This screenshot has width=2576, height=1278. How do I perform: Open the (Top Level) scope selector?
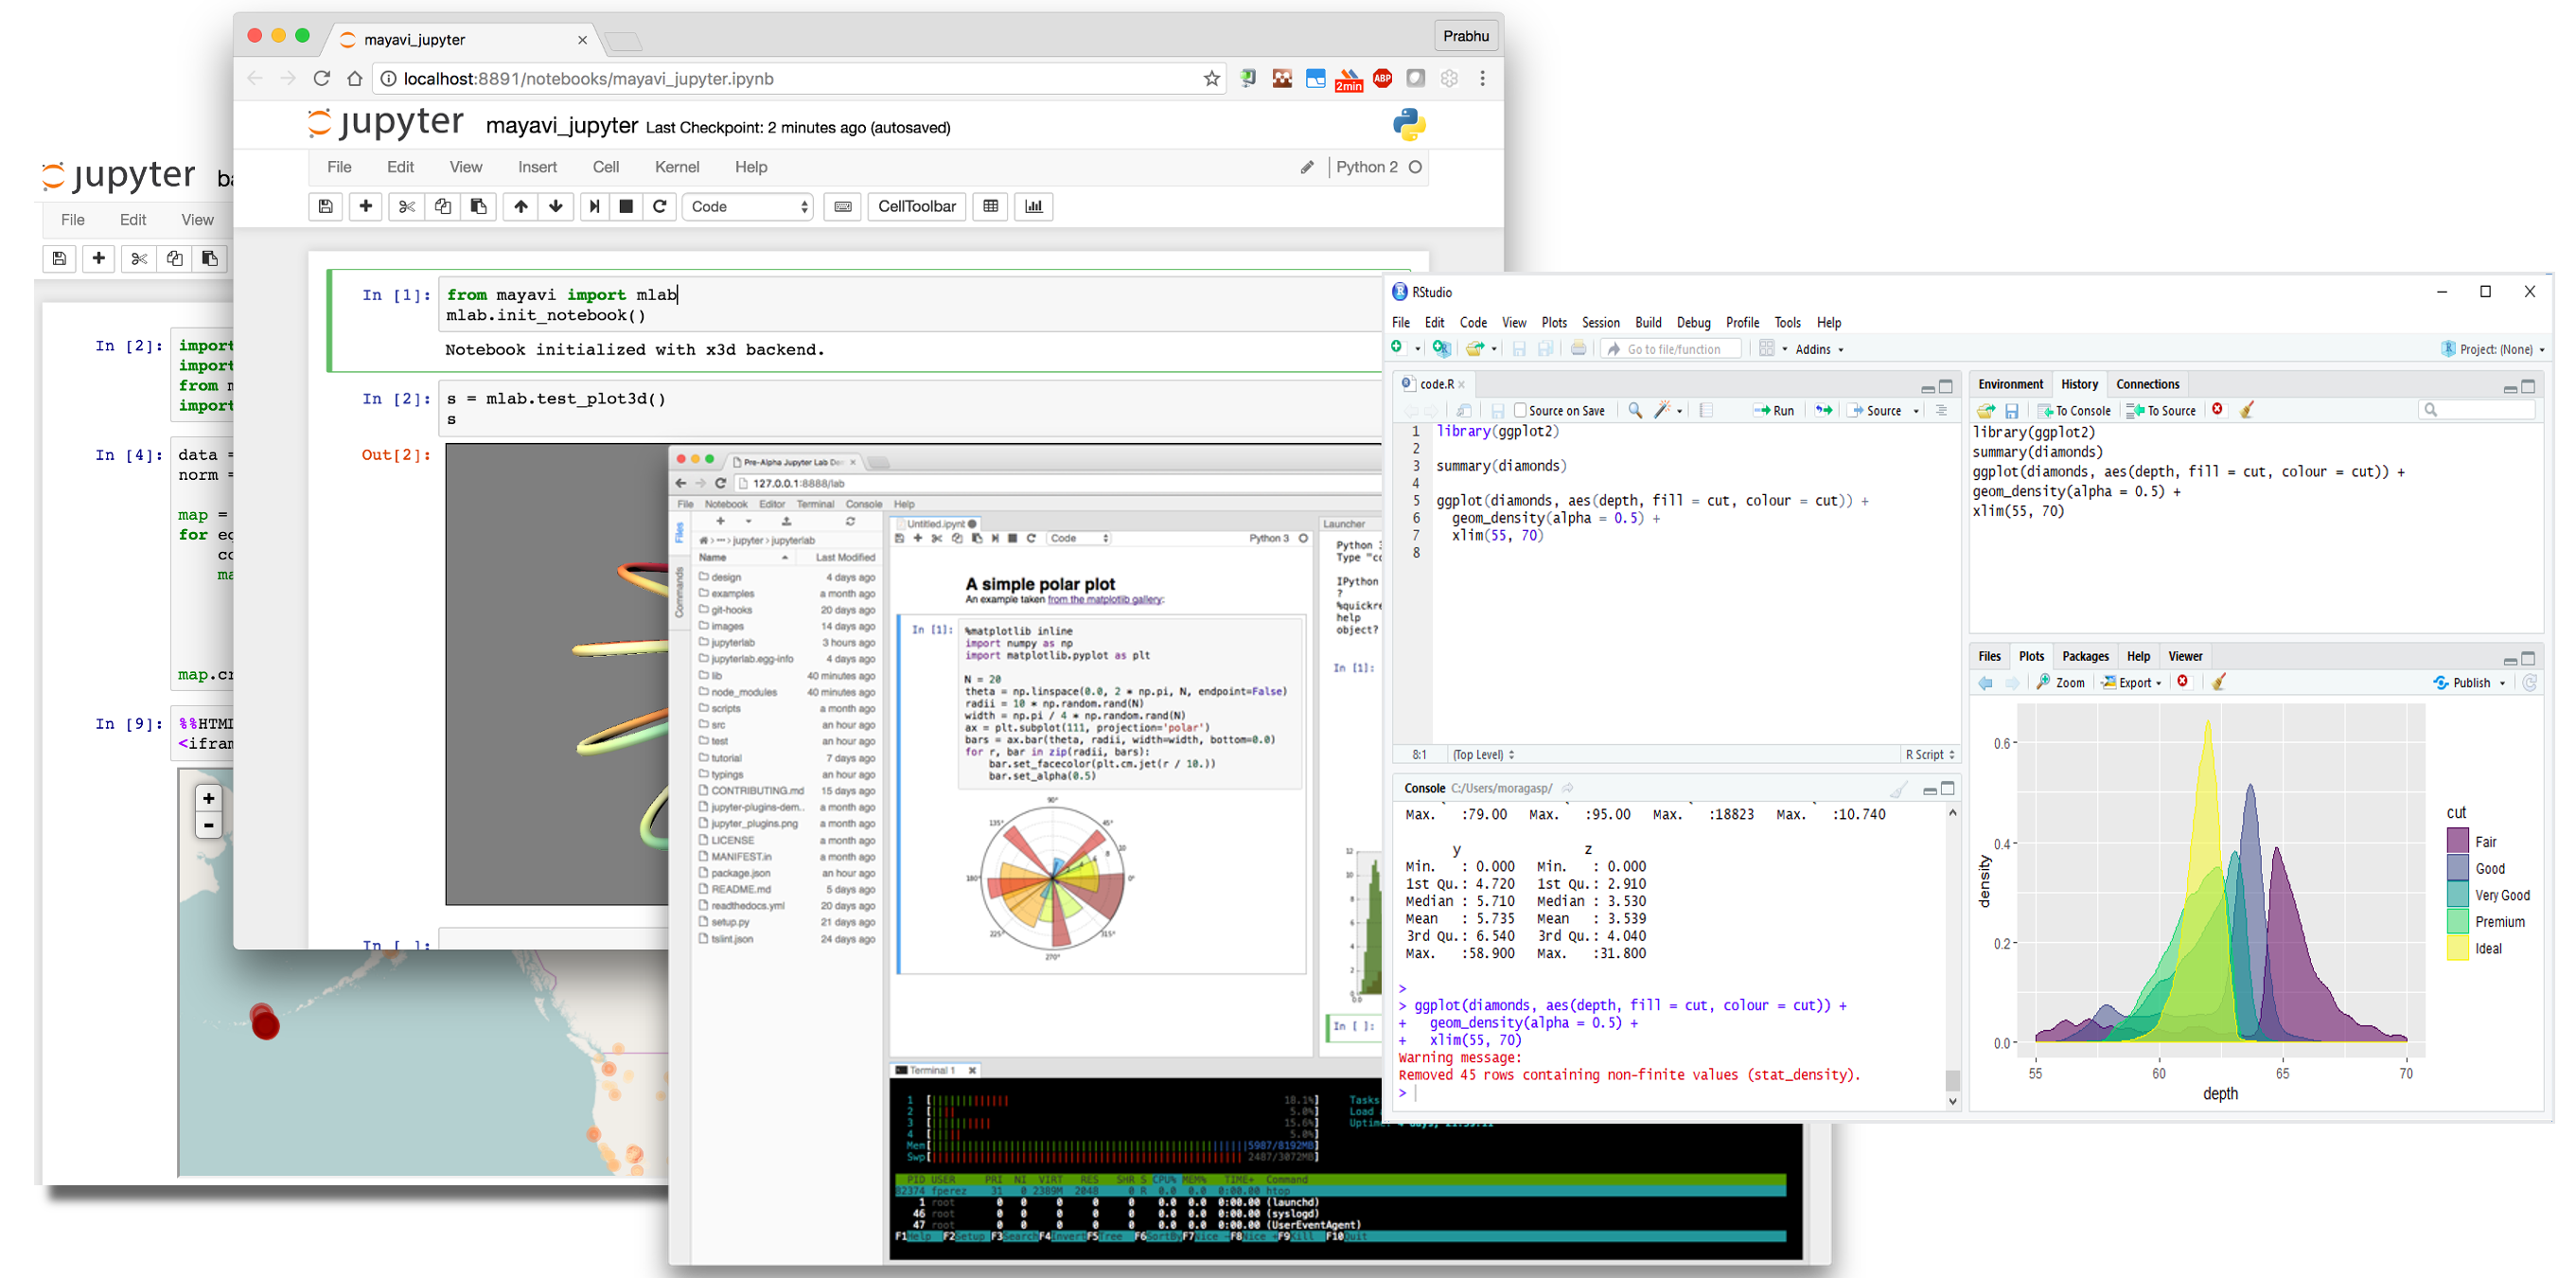coord(1483,755)
